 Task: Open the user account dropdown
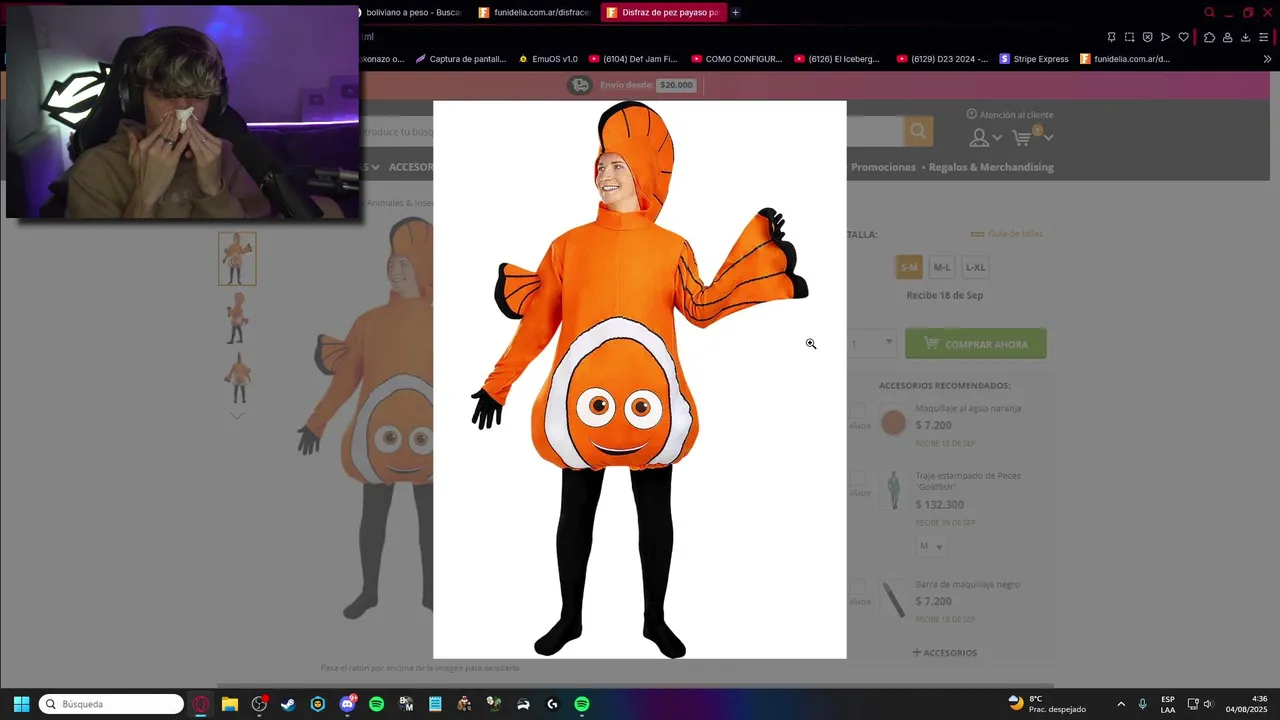click(985, 138)
